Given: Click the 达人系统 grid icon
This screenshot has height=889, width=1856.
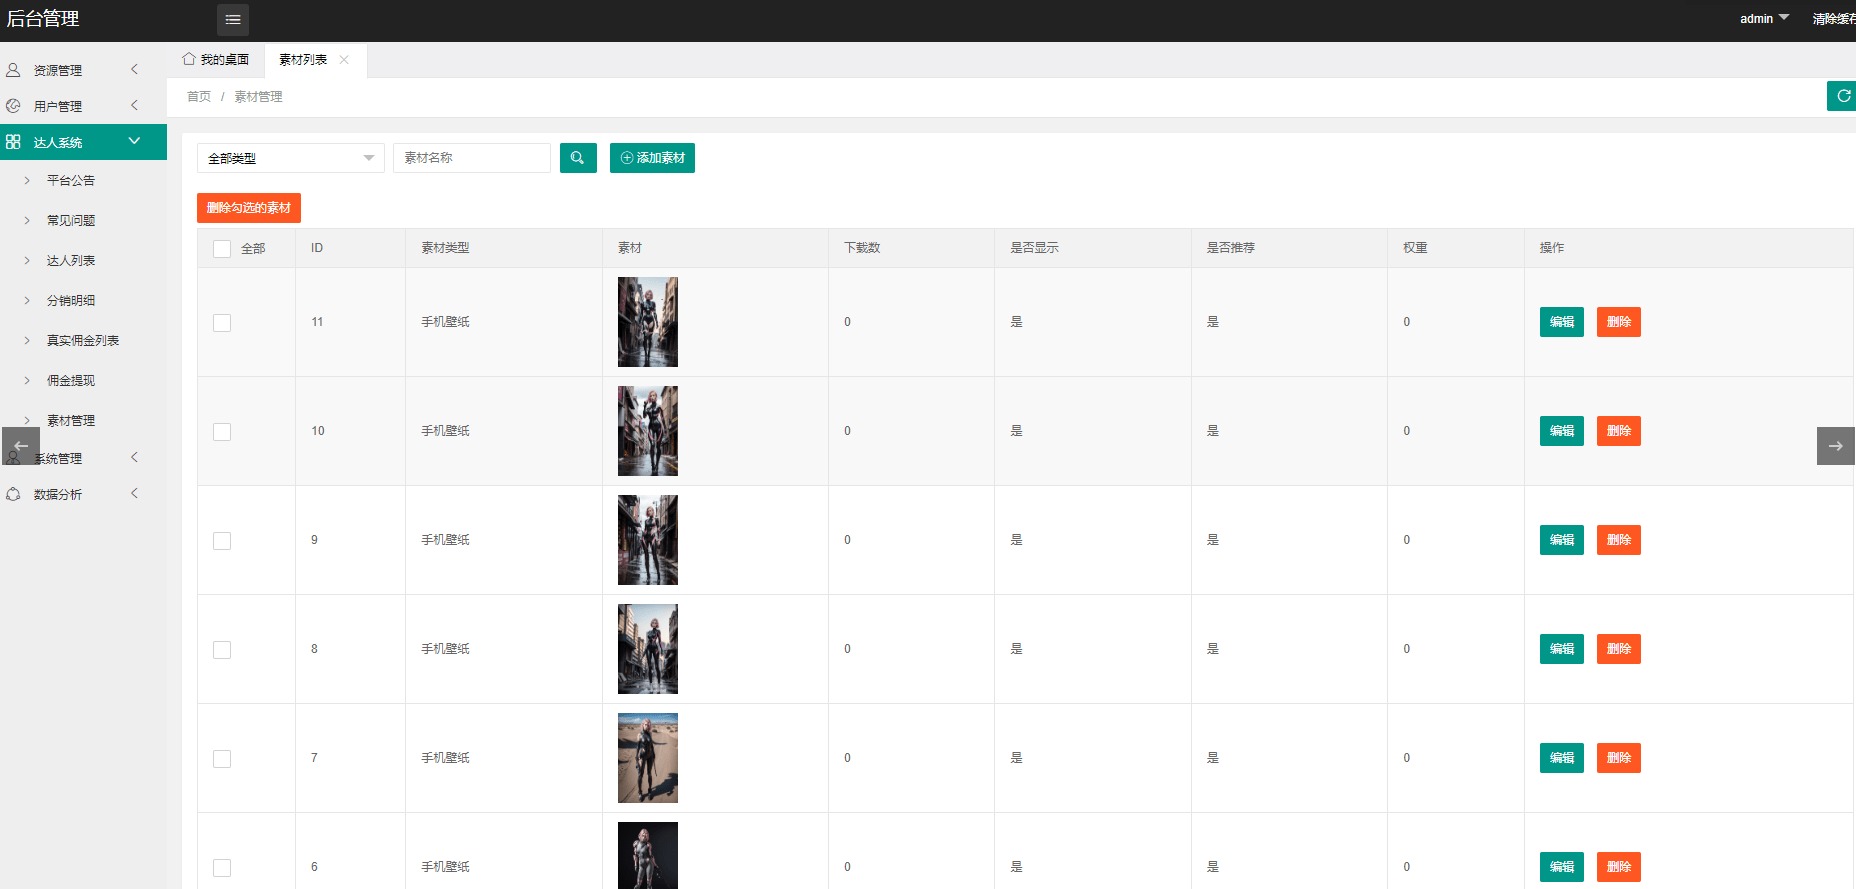Looking at the screenshot, I should pyautogui.click(x=13, y=142).
